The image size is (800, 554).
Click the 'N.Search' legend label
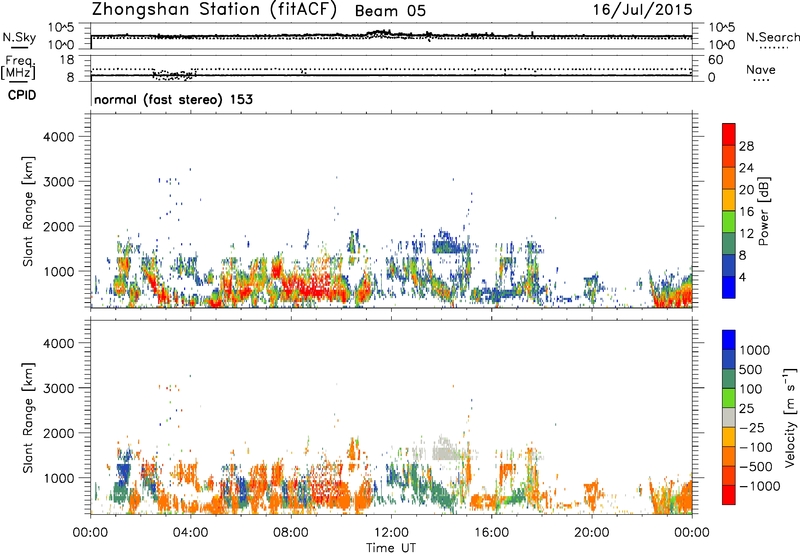click(773, 37)
